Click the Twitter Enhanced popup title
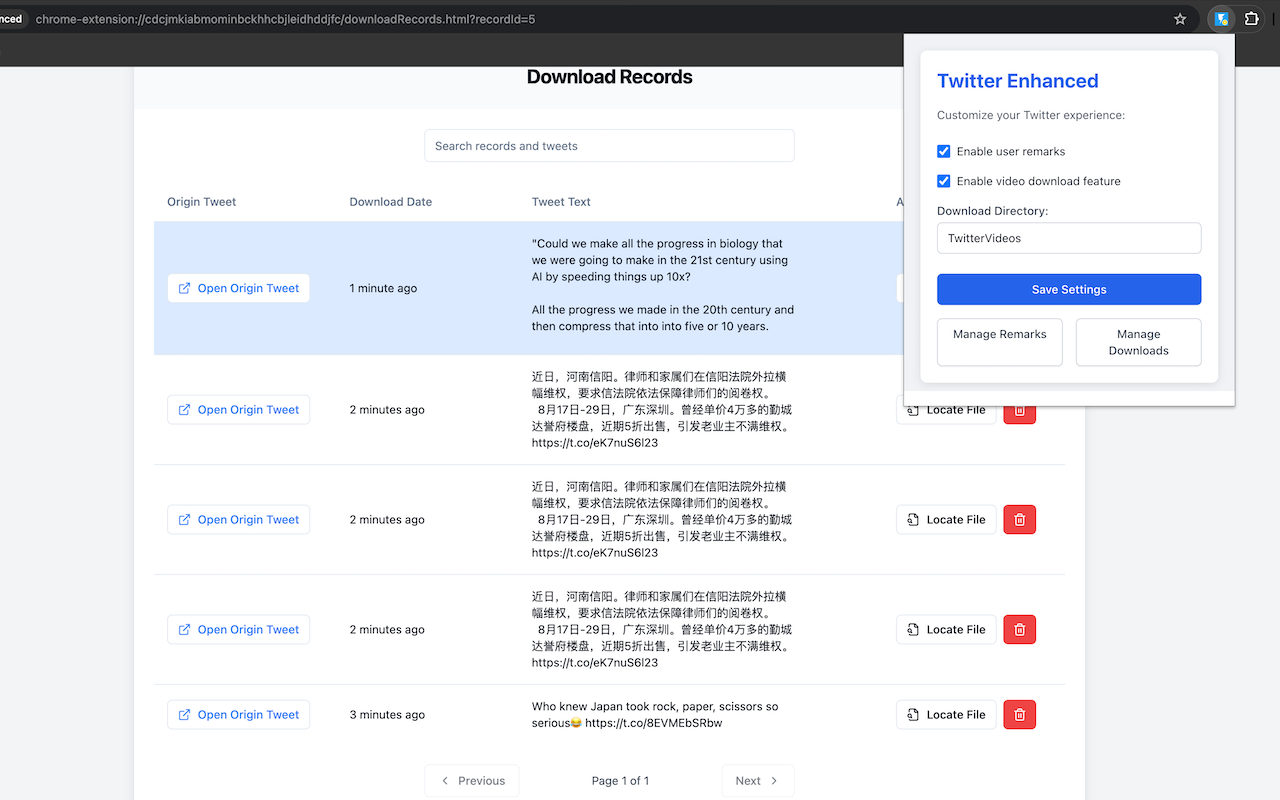 pos(1017,81)
